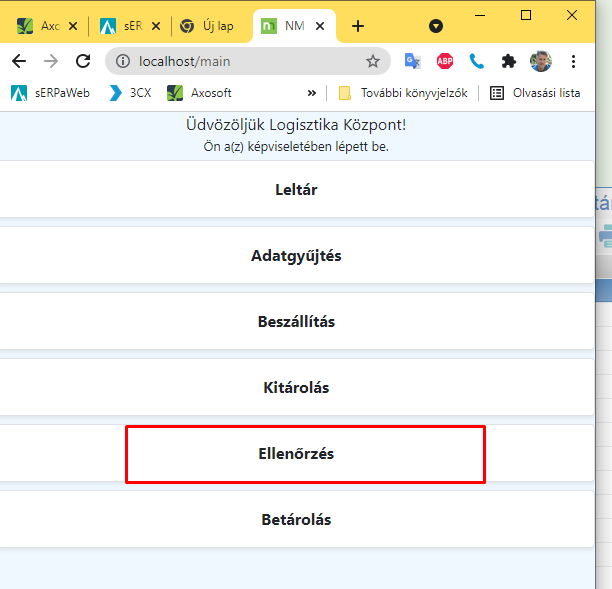Maximize the Chrome window

point(526,16)
